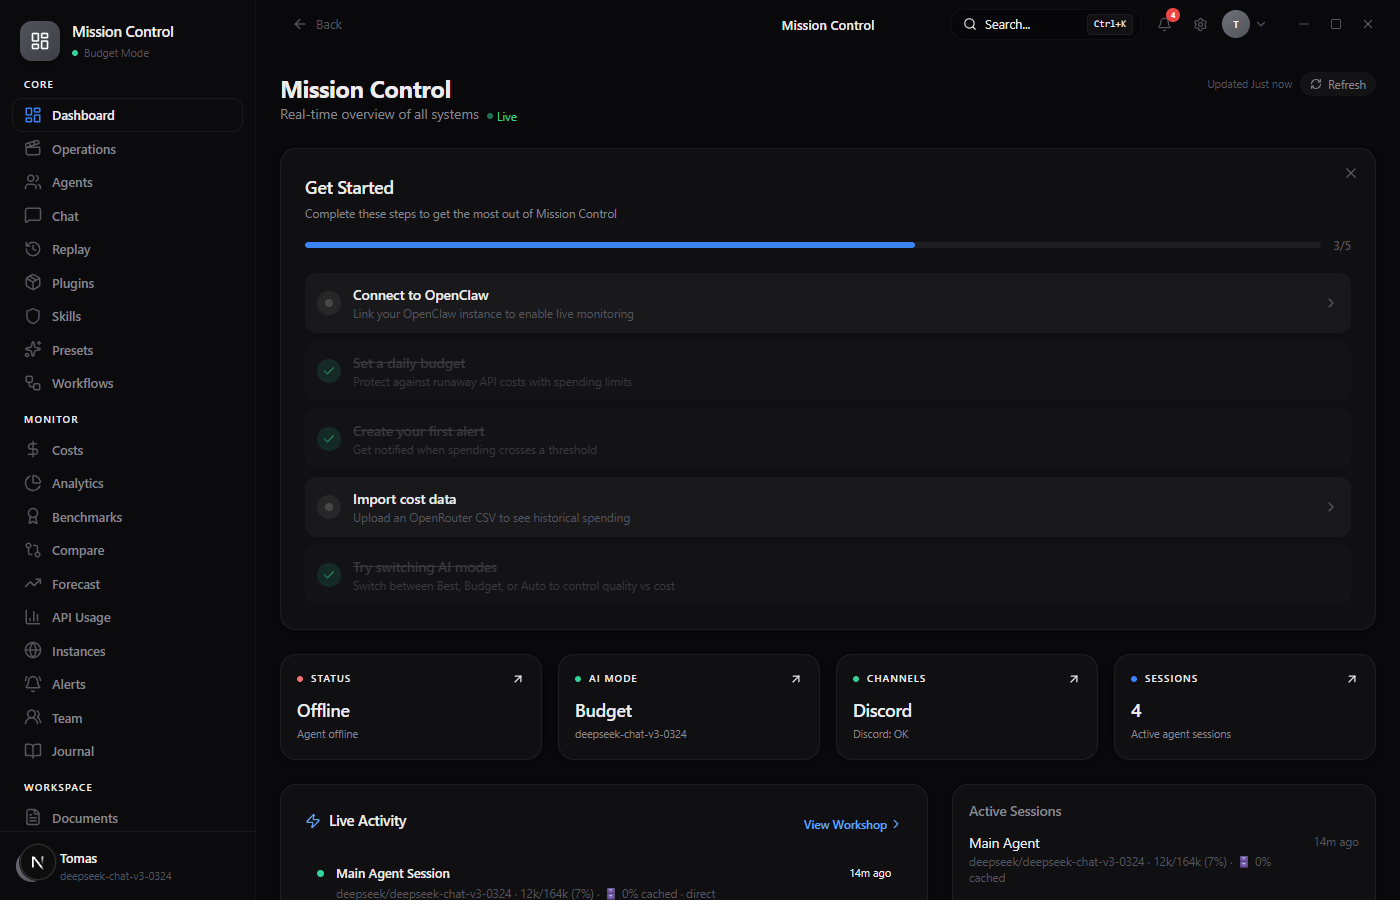This screenshot has height=900, width=1400.
Task: Open the Chat bubble icon
Action: pos(33,216)
